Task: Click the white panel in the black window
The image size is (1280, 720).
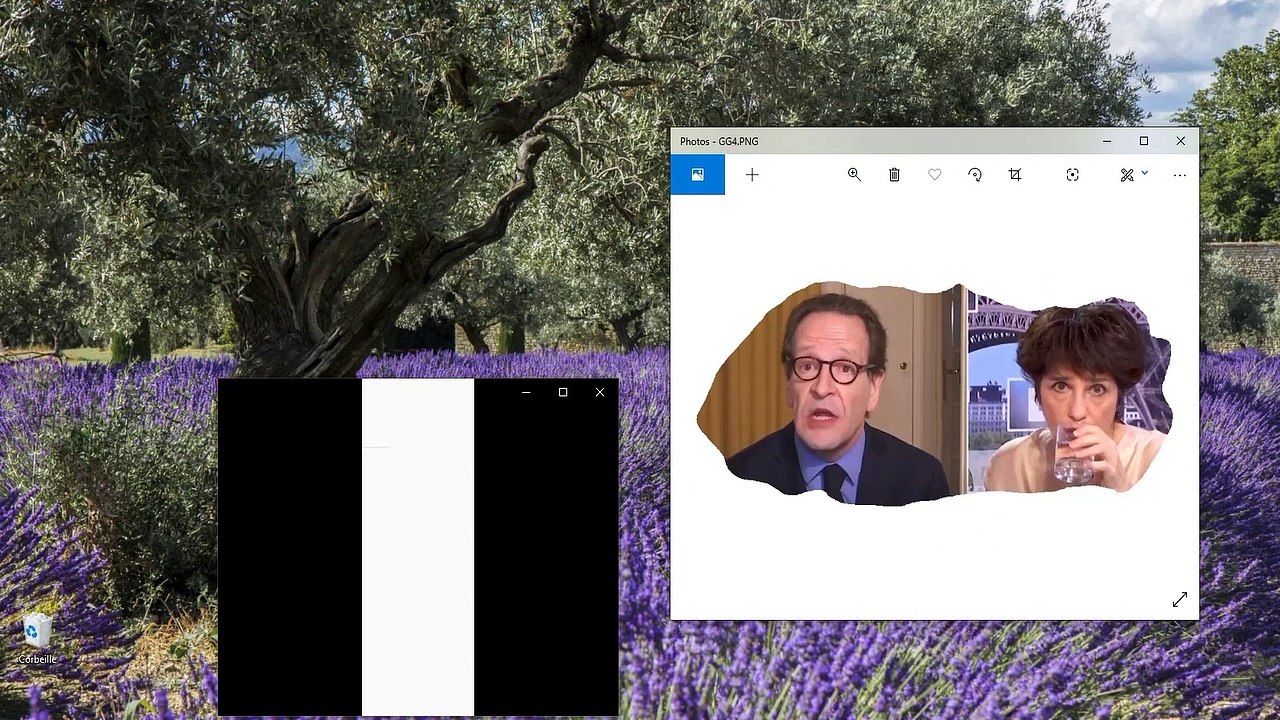Action: (x=418, y=547)
